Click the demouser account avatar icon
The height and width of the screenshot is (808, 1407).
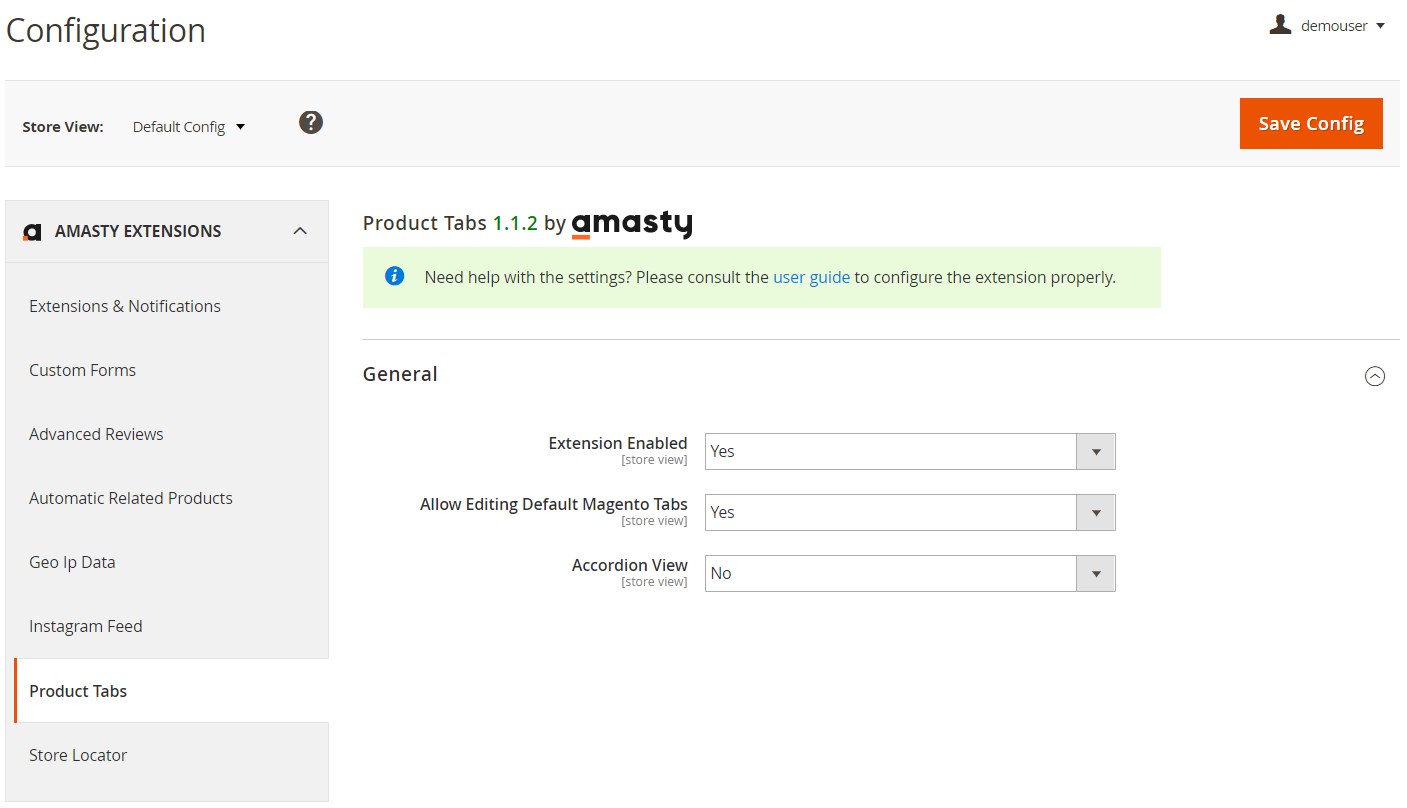pyautogui.click(x=1280, y=25)
